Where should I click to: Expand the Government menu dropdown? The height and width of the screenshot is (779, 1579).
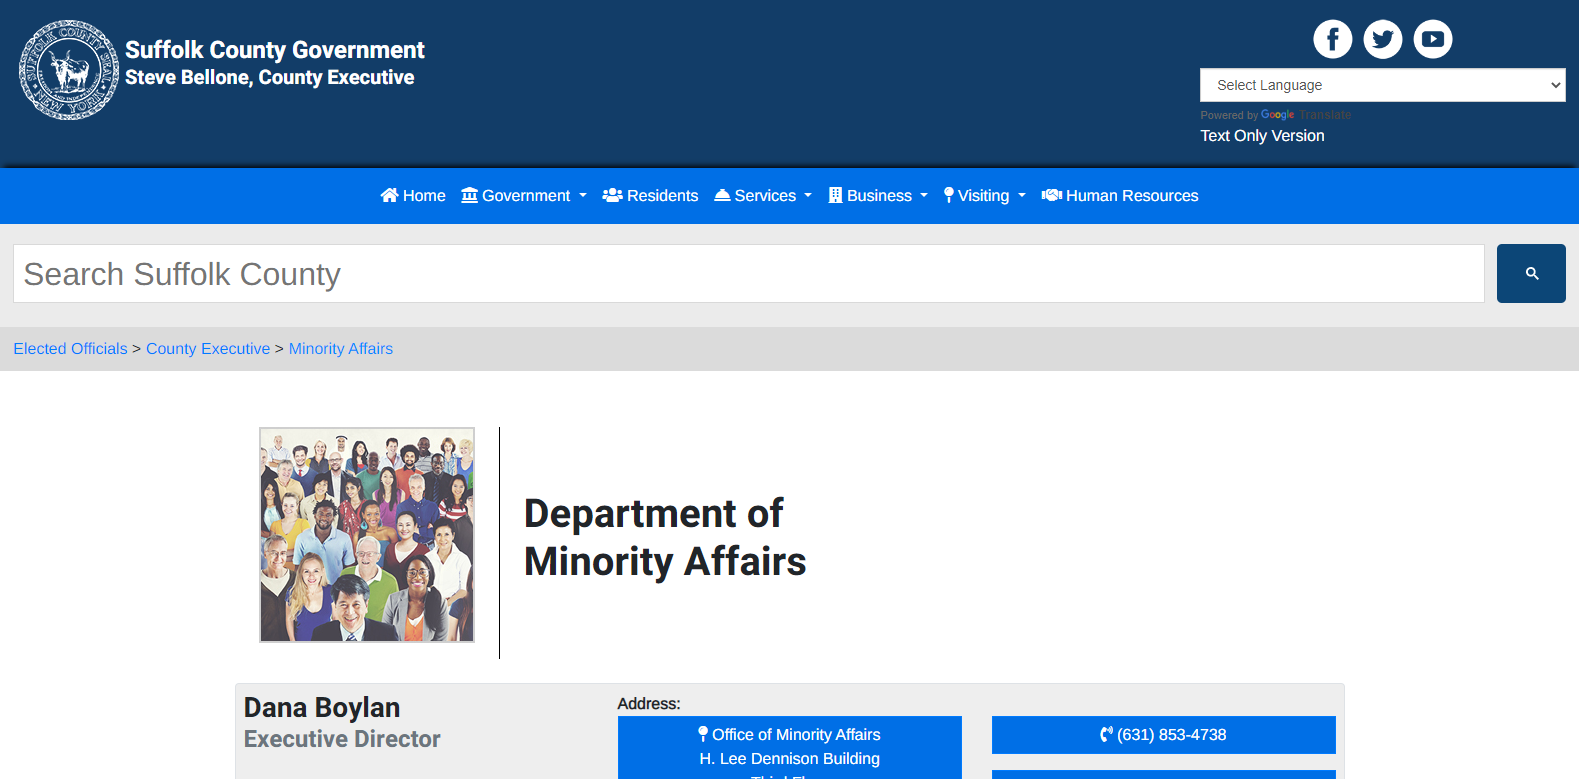(x=524, y=196)
